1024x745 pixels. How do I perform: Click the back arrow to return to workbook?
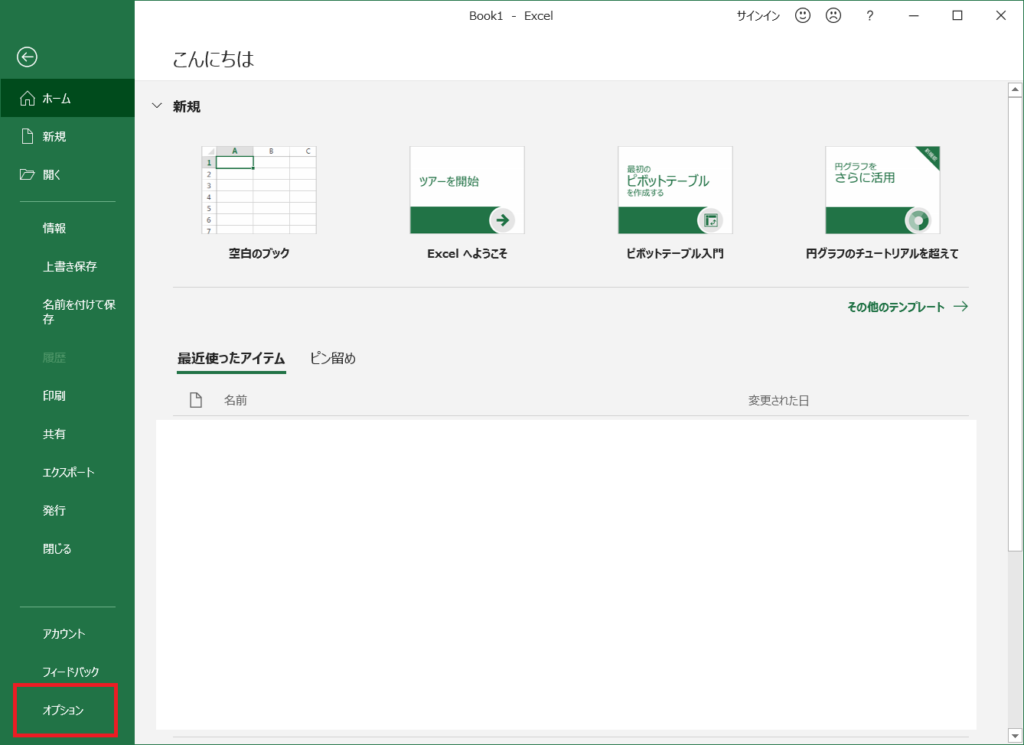26,57
